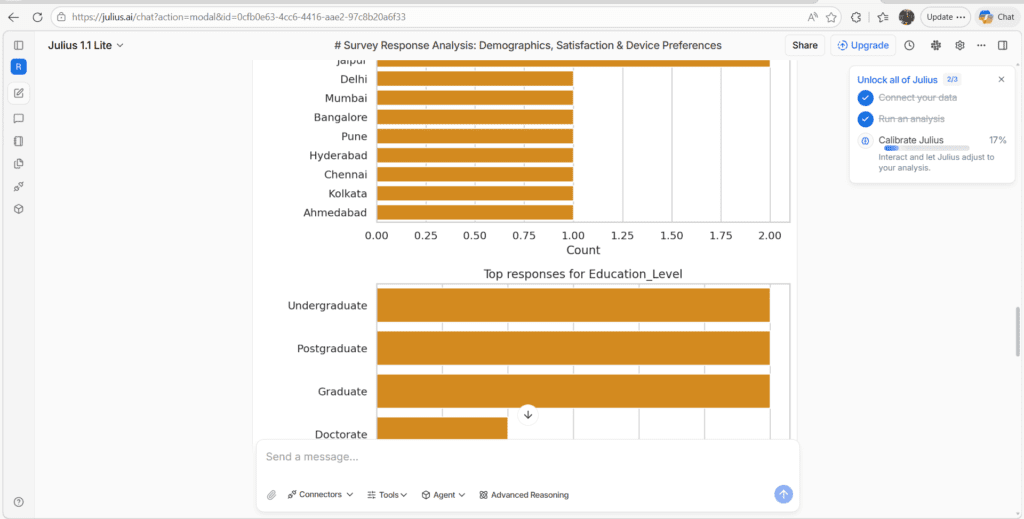Screen dimensions: 1024x519
Task: Click the Upgrade button
Action: pyautogui.click(x=863, y=45)
